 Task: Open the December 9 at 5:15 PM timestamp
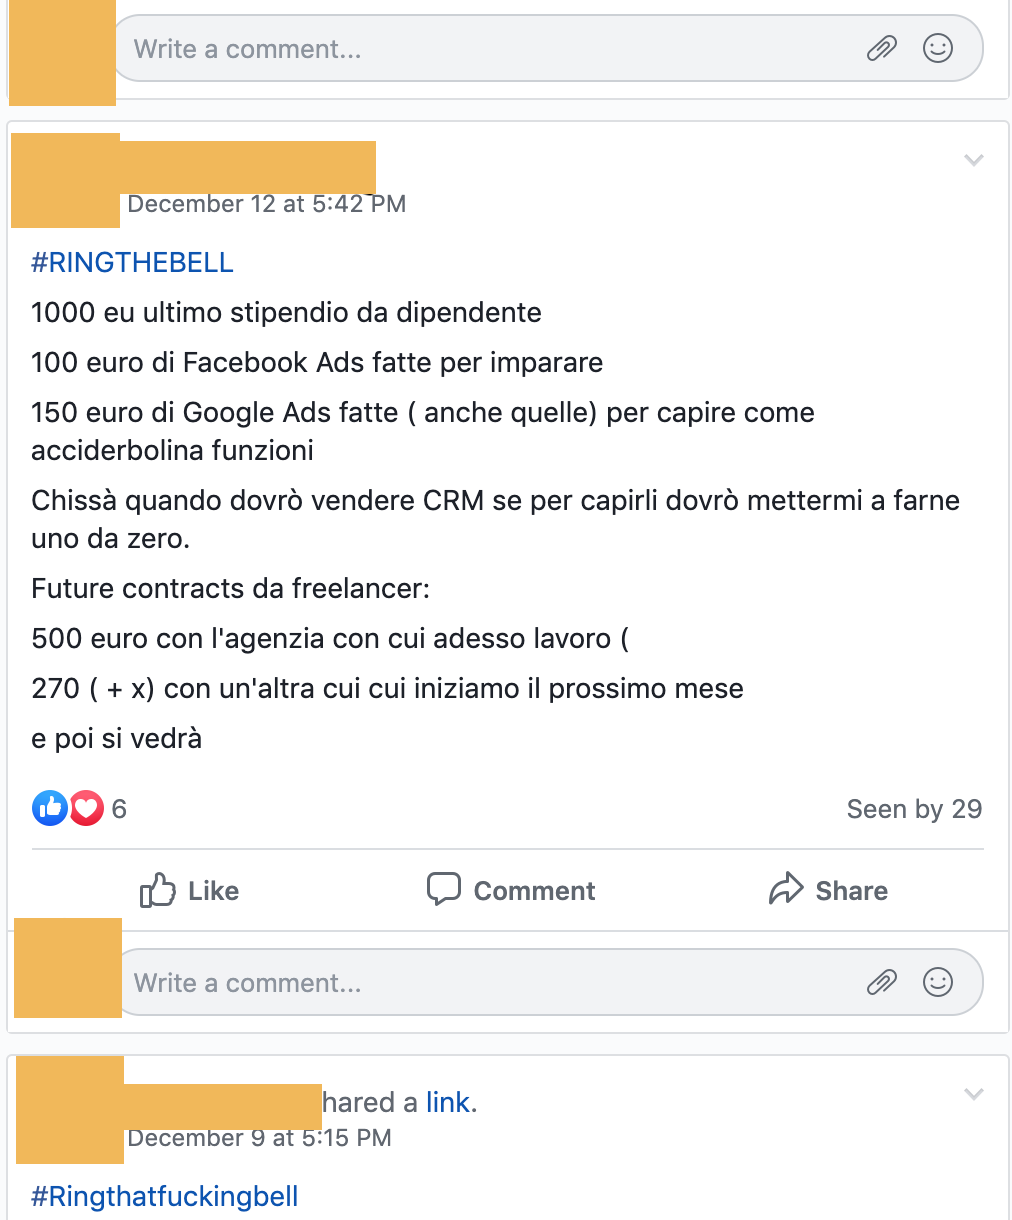(259, 1138)
